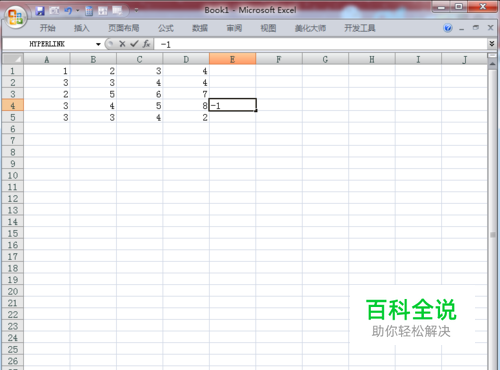Viewport: 500px width, 370px height.
Task: Select row 10 header
Action: [x=13, y=175]
